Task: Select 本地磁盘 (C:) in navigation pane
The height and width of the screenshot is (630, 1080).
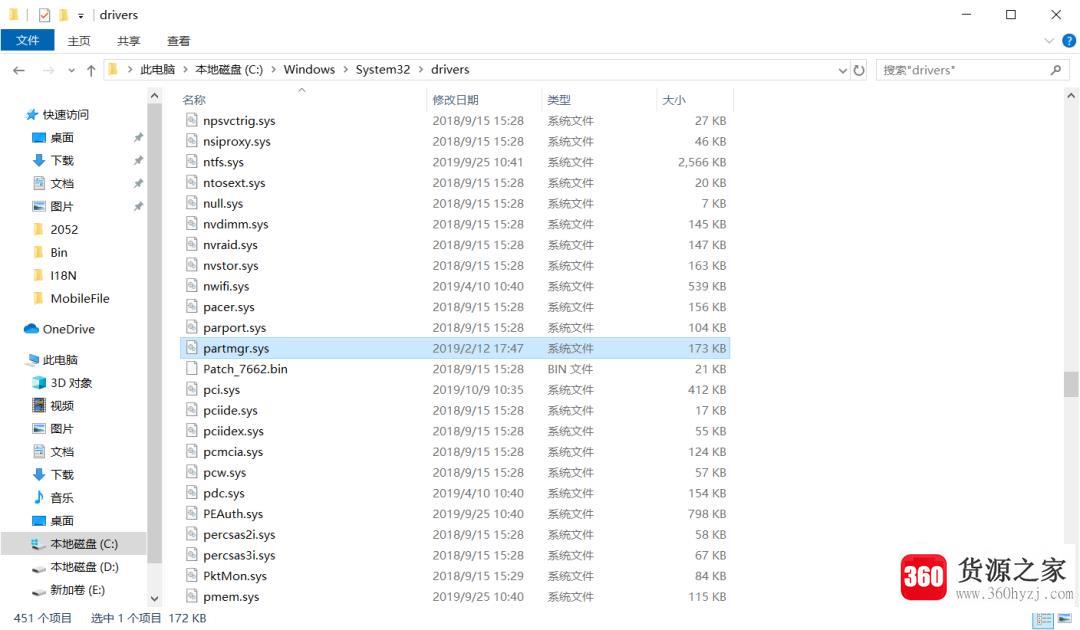Action: pyautogui.click(x=75, y=544)
